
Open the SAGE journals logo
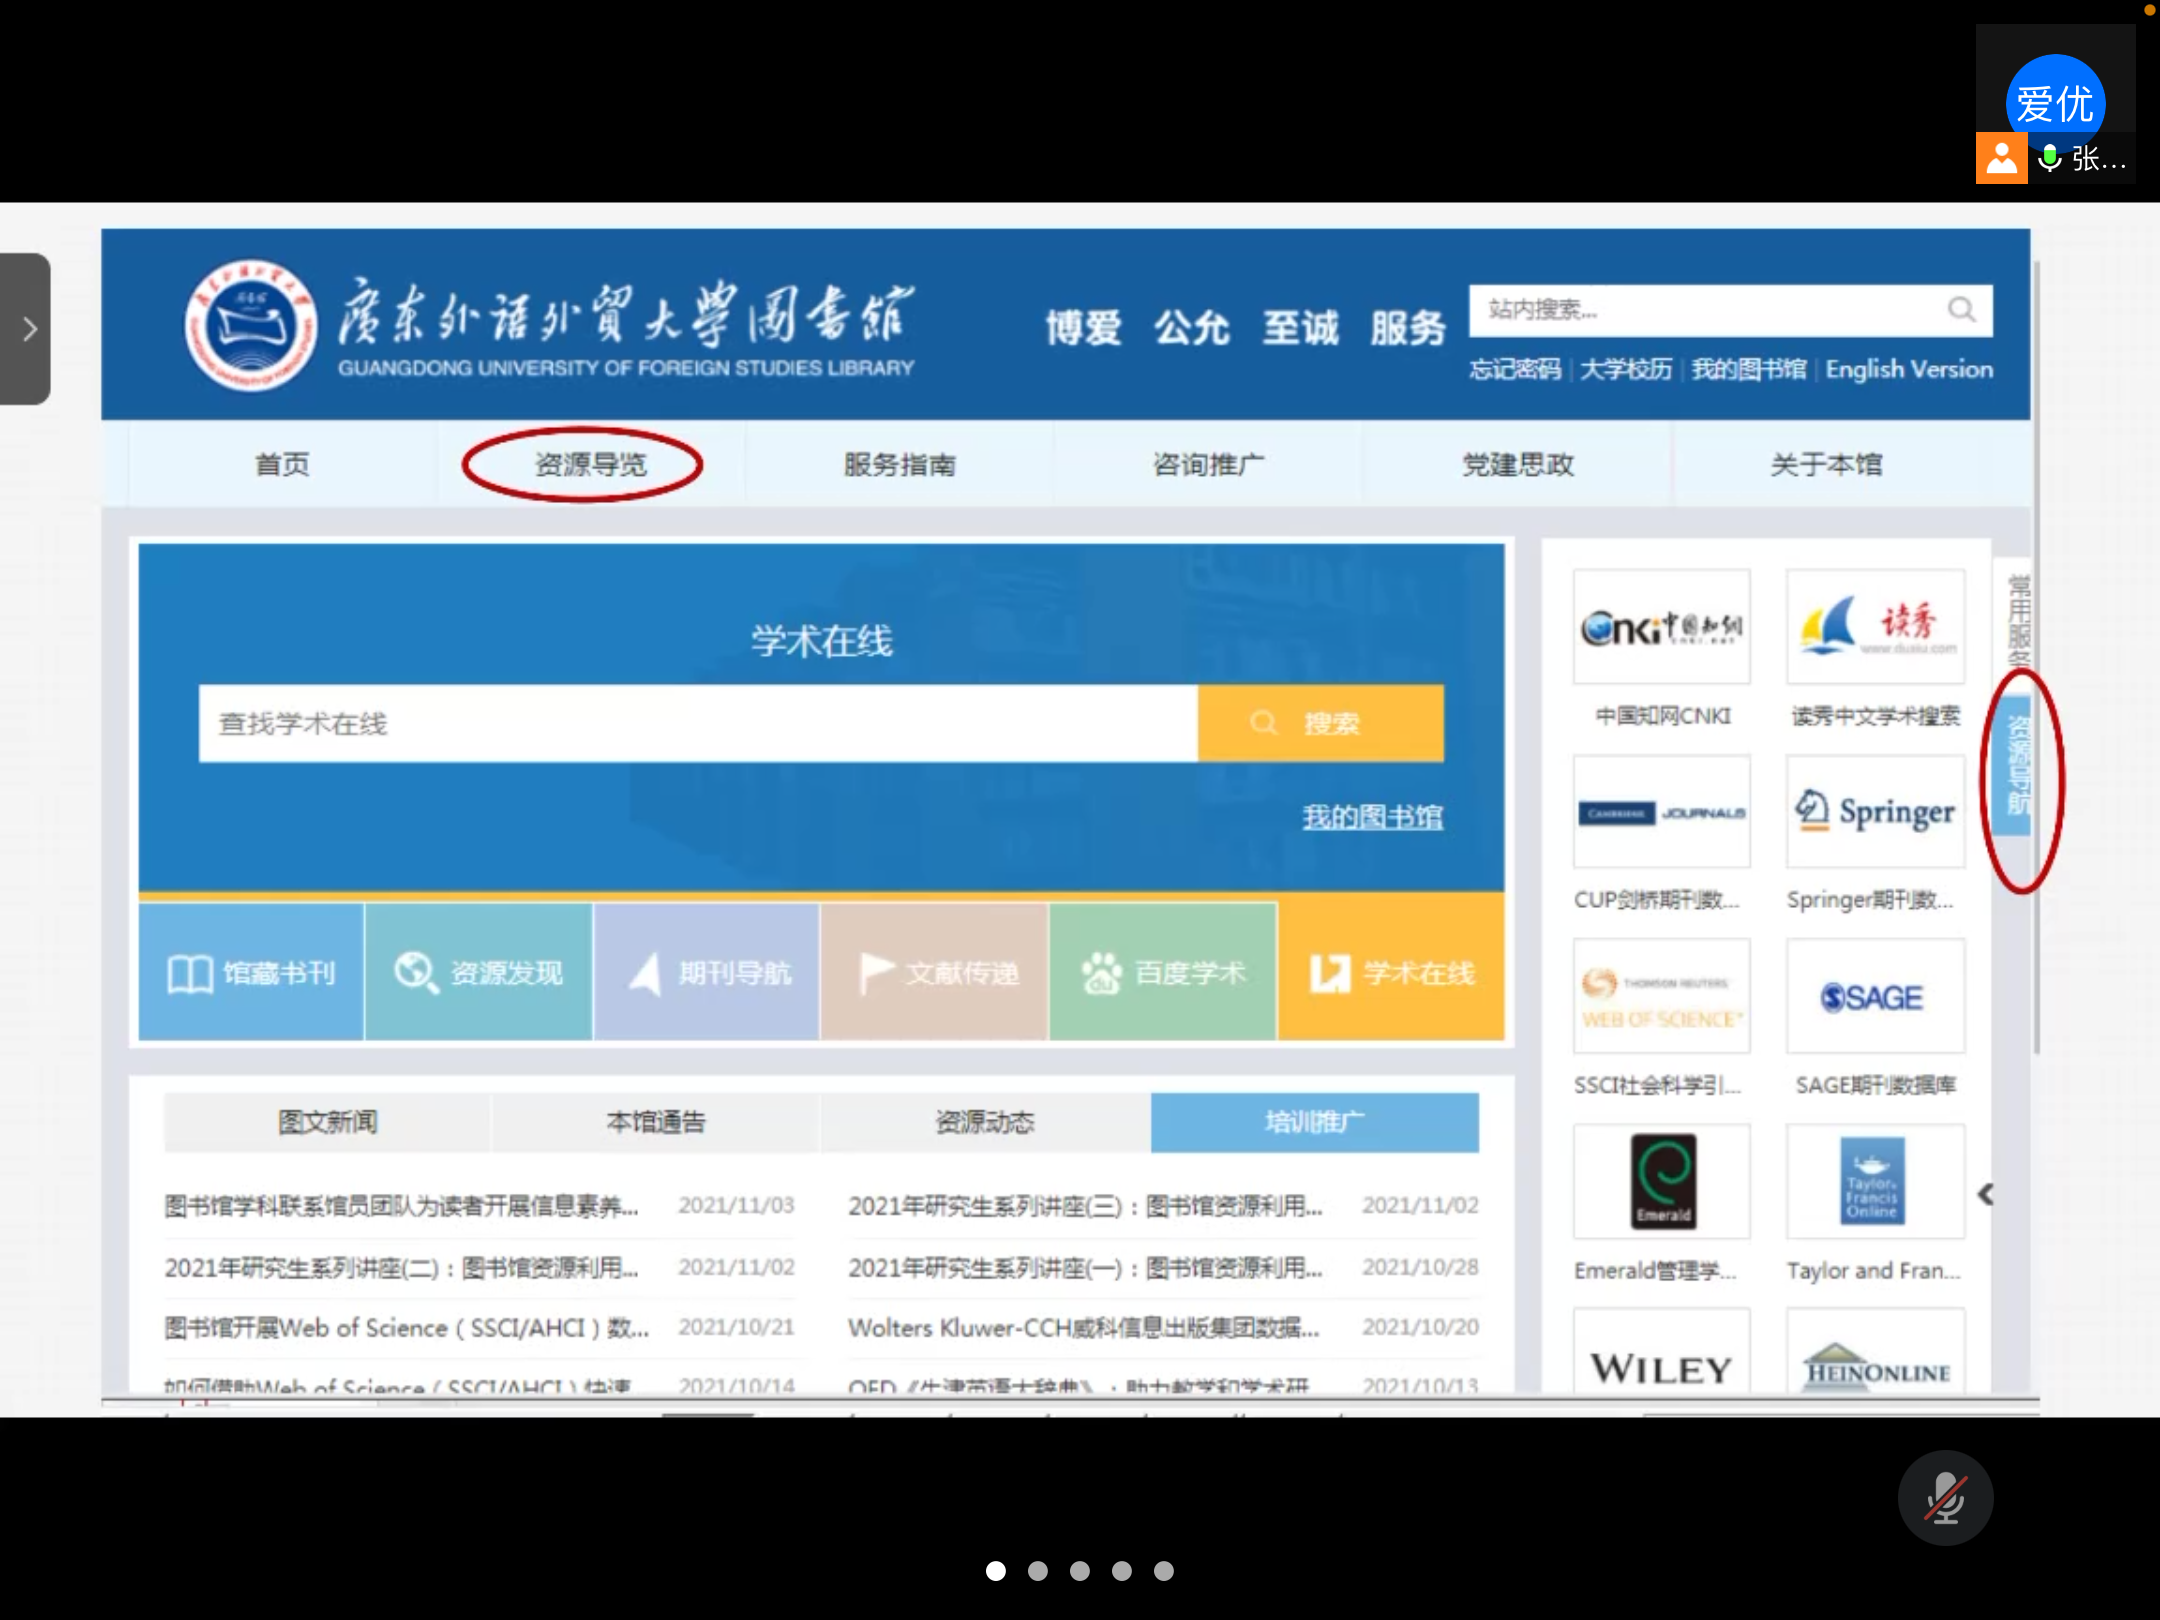pos(1875,997)
